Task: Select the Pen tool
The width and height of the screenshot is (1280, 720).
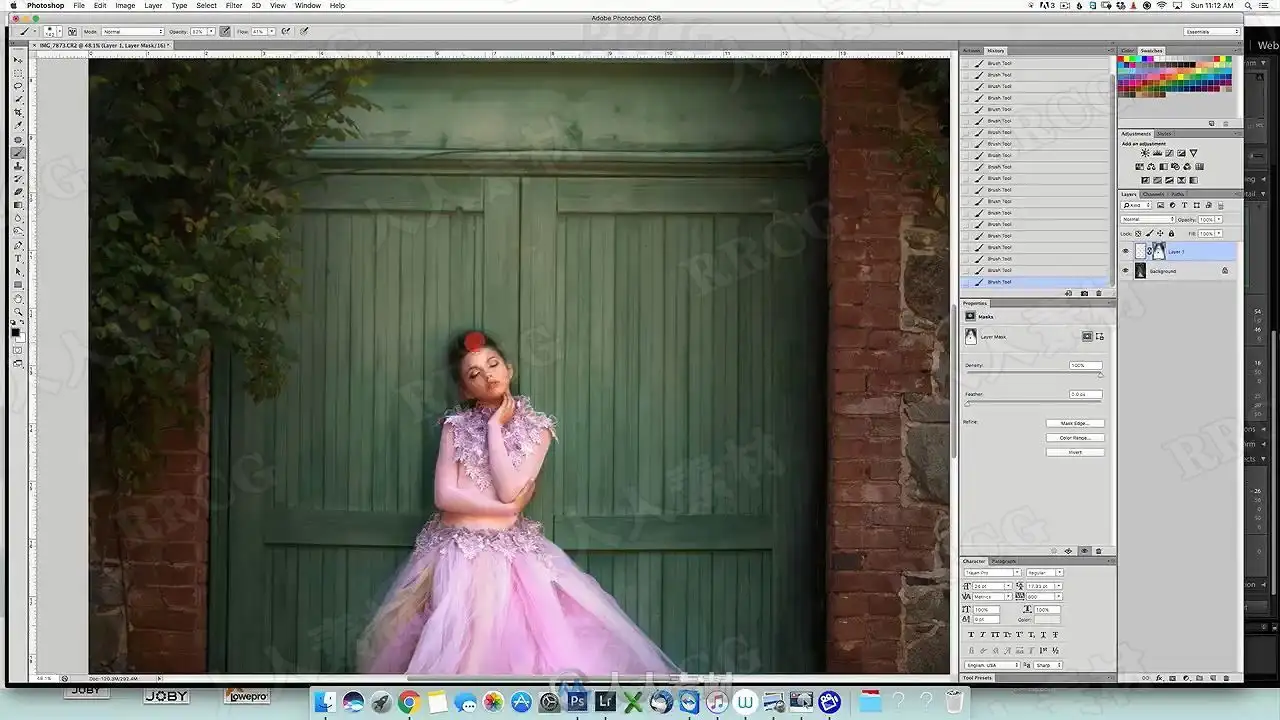Action: (18, 245)
